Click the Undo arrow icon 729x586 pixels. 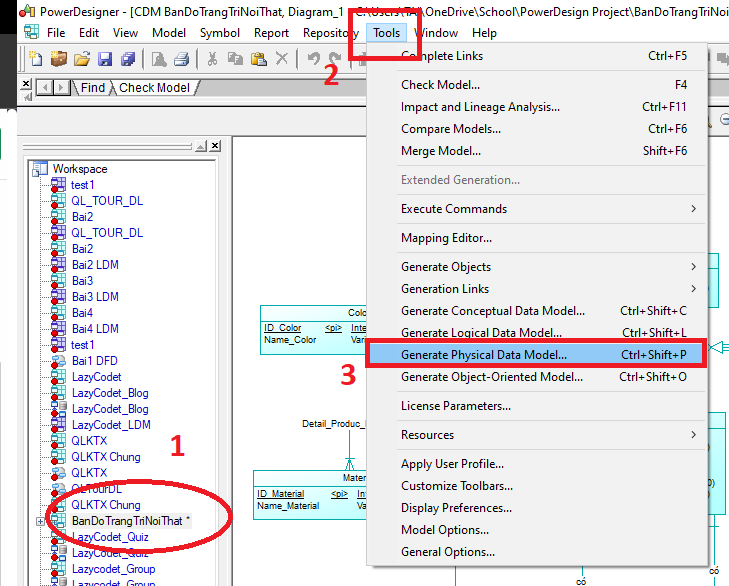point(314,59)
